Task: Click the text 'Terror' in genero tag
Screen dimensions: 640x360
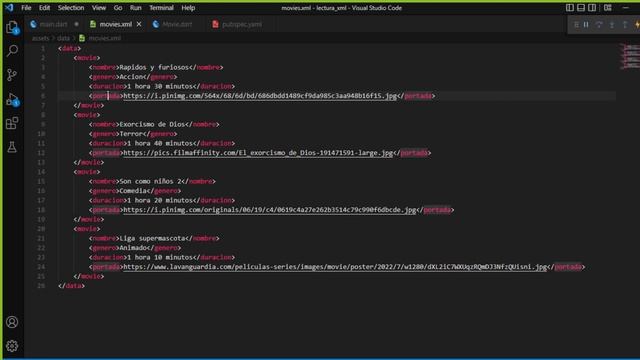Action: coord(131,134)
